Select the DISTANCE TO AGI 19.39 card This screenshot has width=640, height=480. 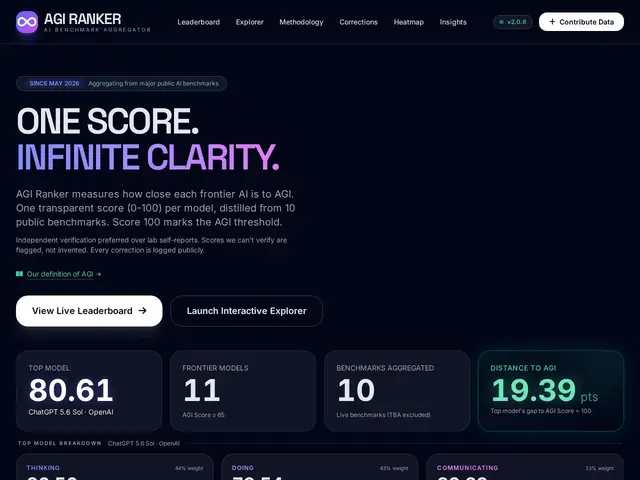pos(551,391)
